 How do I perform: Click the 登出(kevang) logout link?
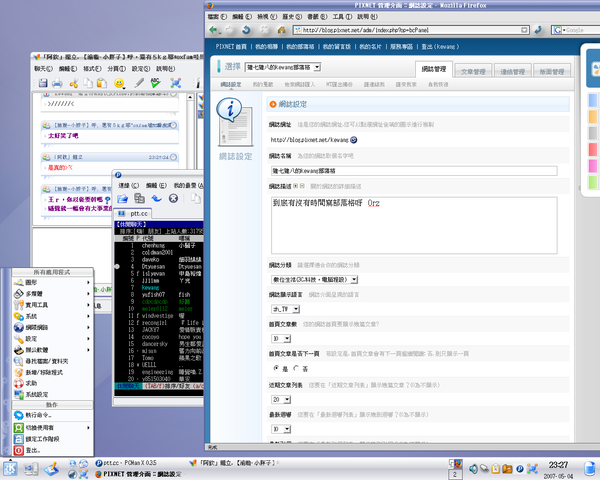point(440,47)
